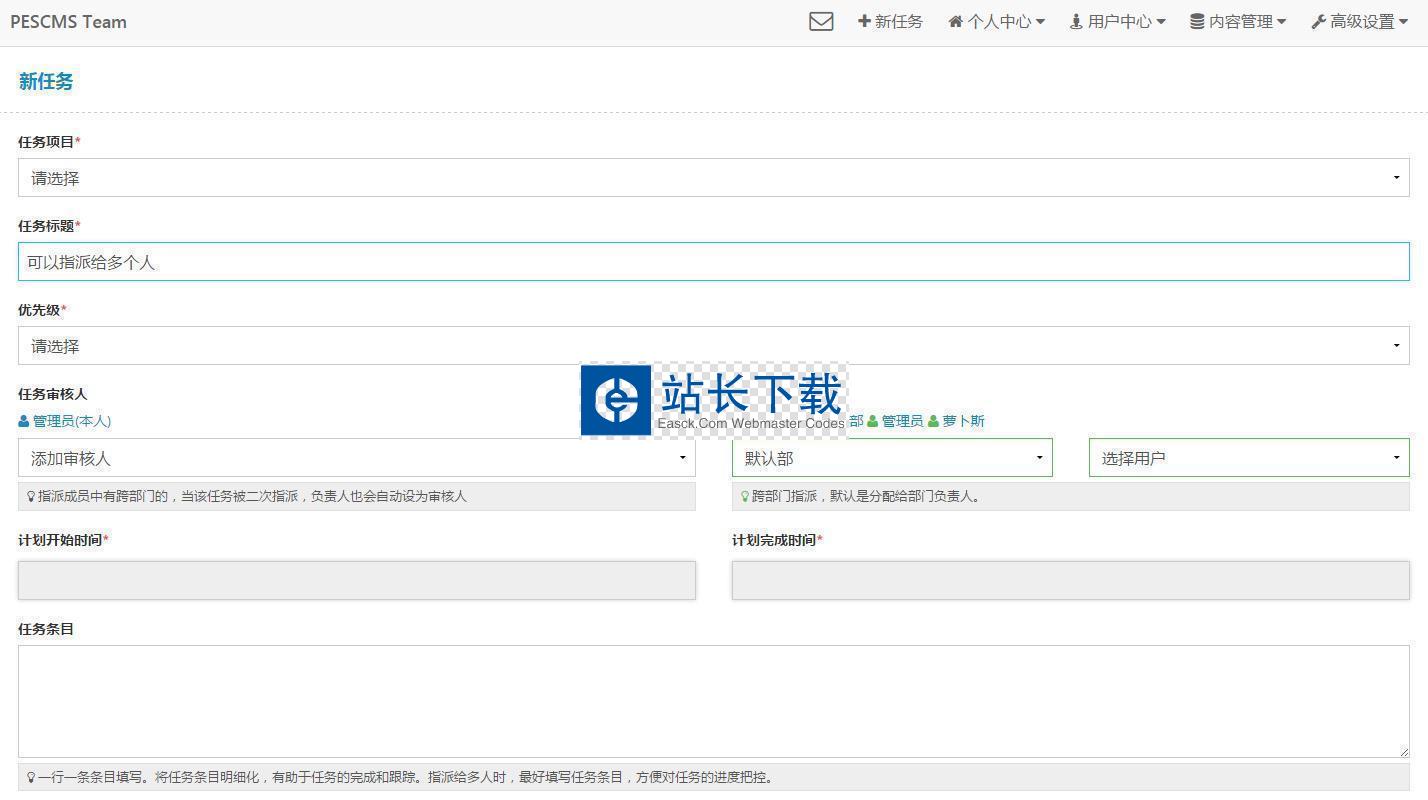Viewport: 1428px width, 800px height.
Task: Click the 萝卜斯 assignee link
Action: pos(963,421)
